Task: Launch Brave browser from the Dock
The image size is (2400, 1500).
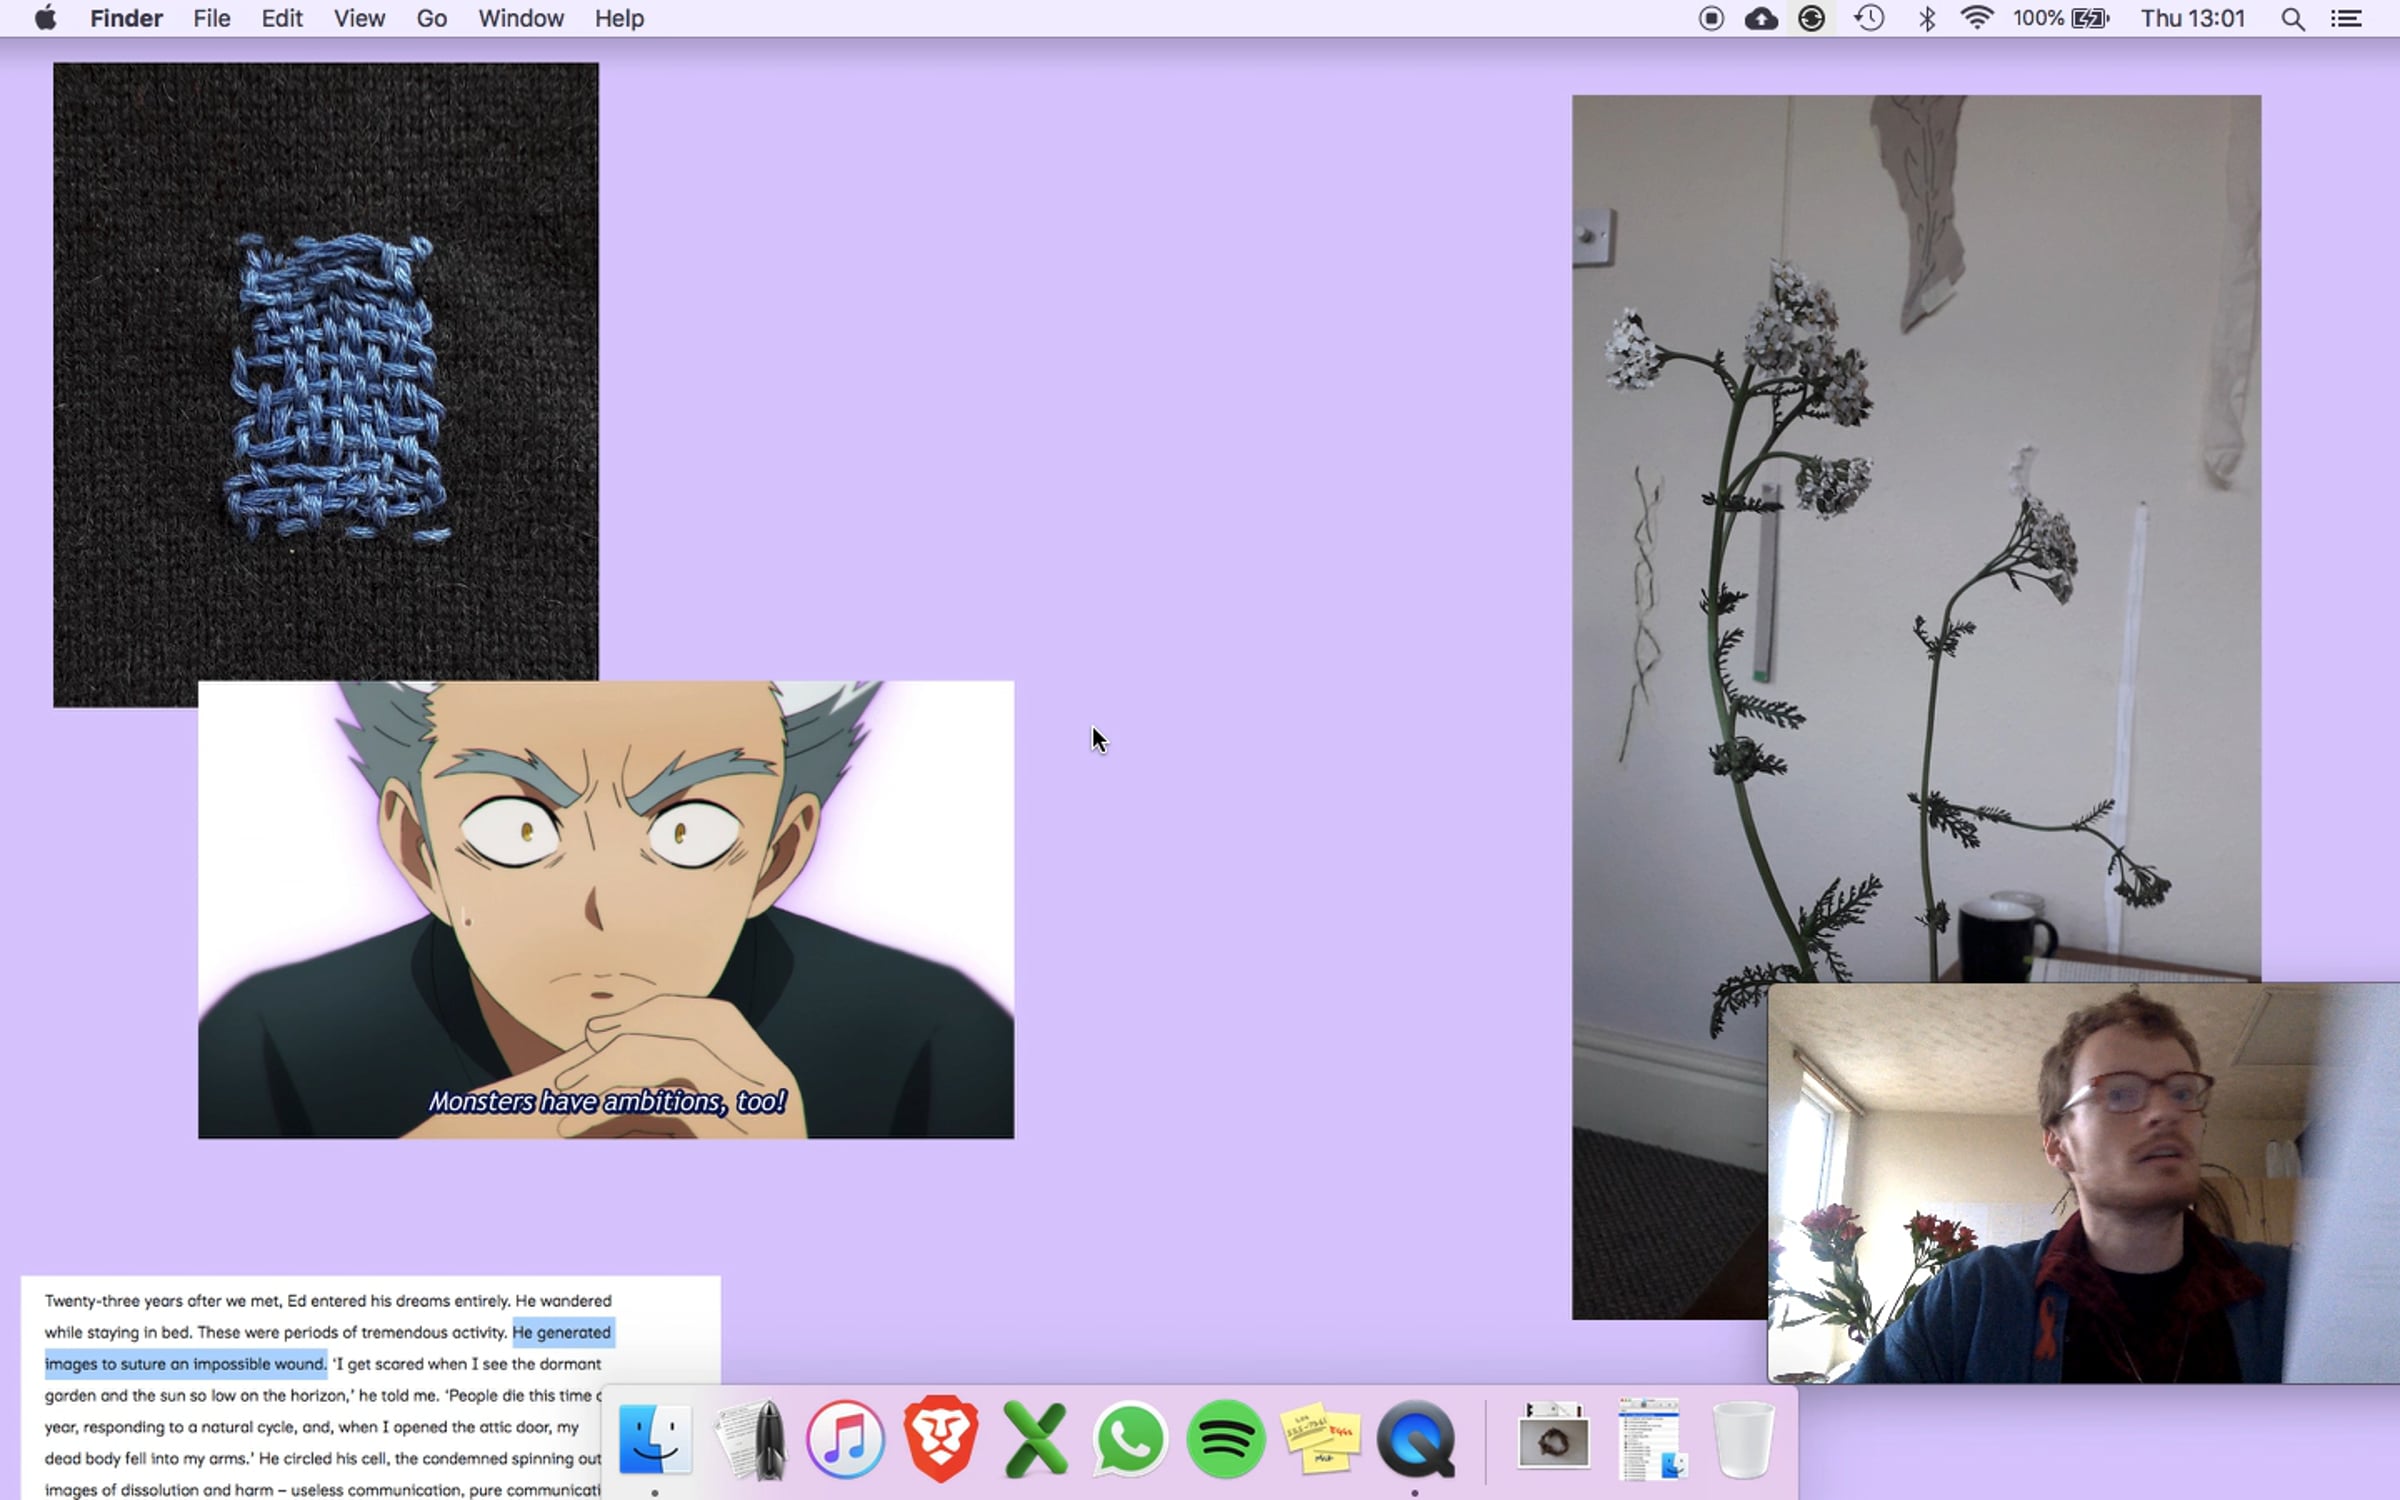Action: (941, 1439)
